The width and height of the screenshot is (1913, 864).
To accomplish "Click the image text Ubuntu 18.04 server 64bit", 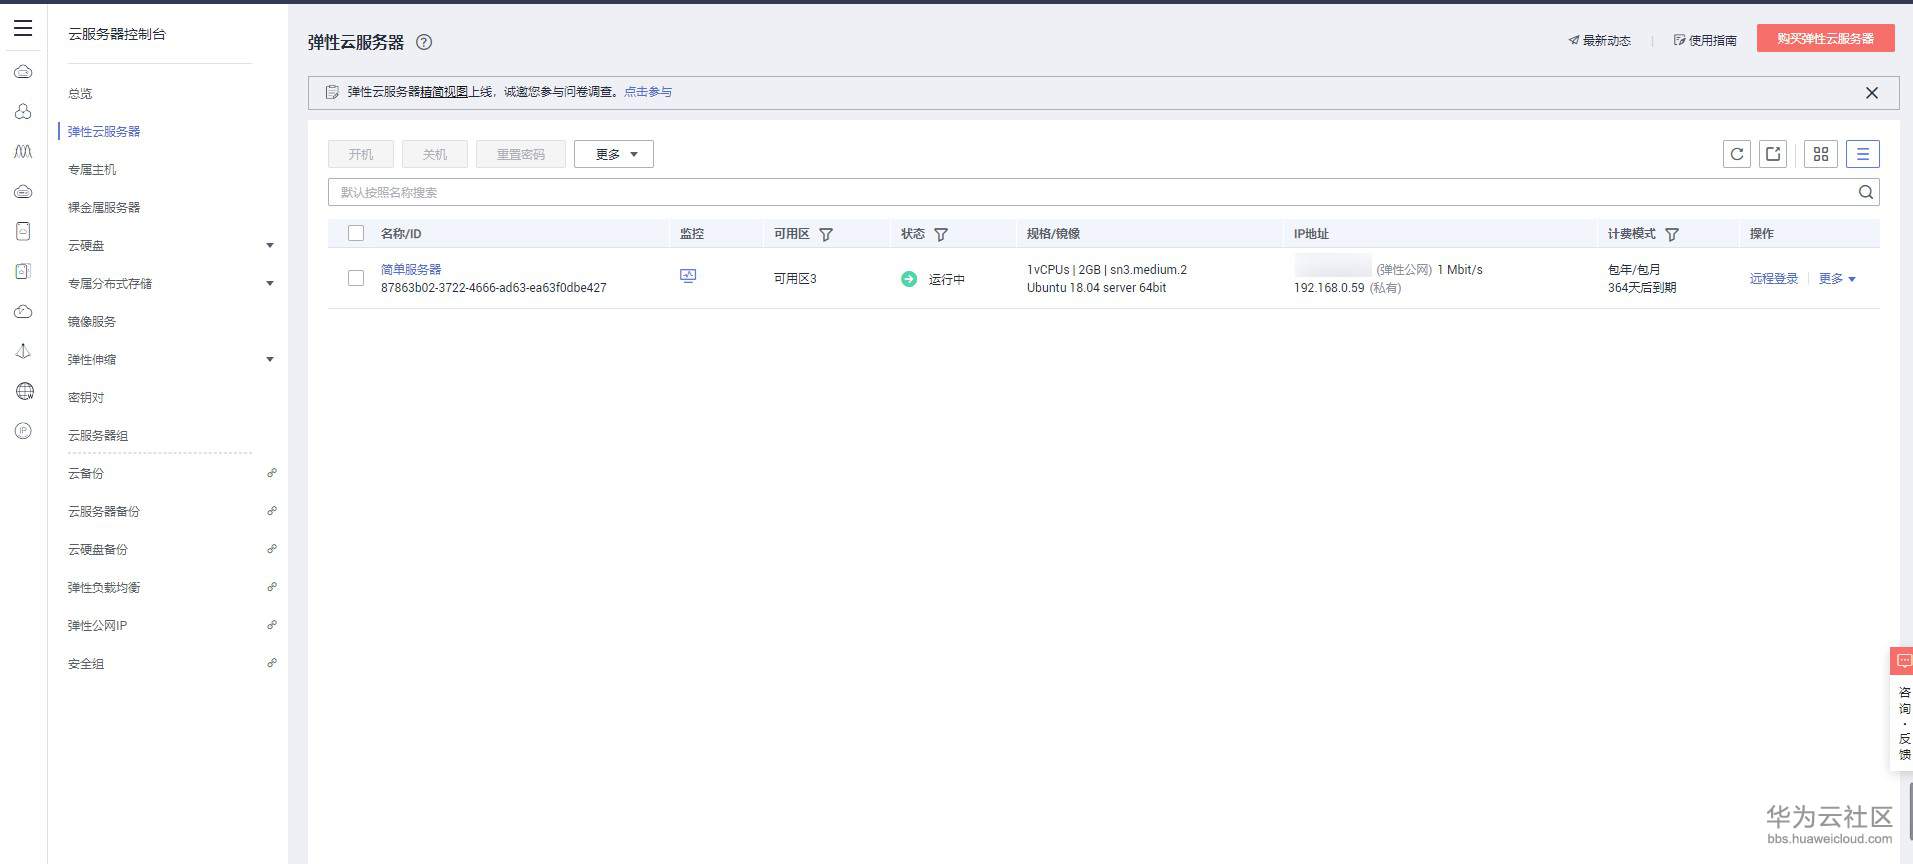I will [x=1097, y=288].
